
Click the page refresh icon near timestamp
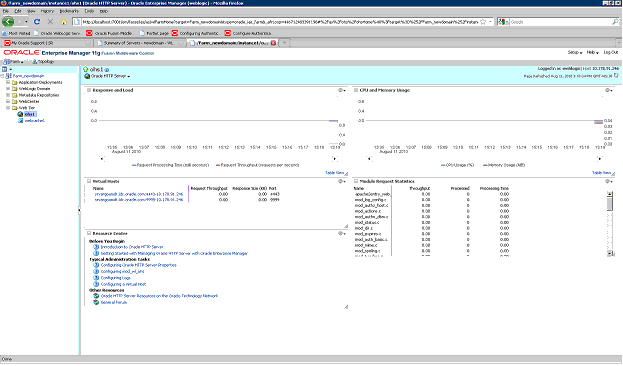point(616,76)
